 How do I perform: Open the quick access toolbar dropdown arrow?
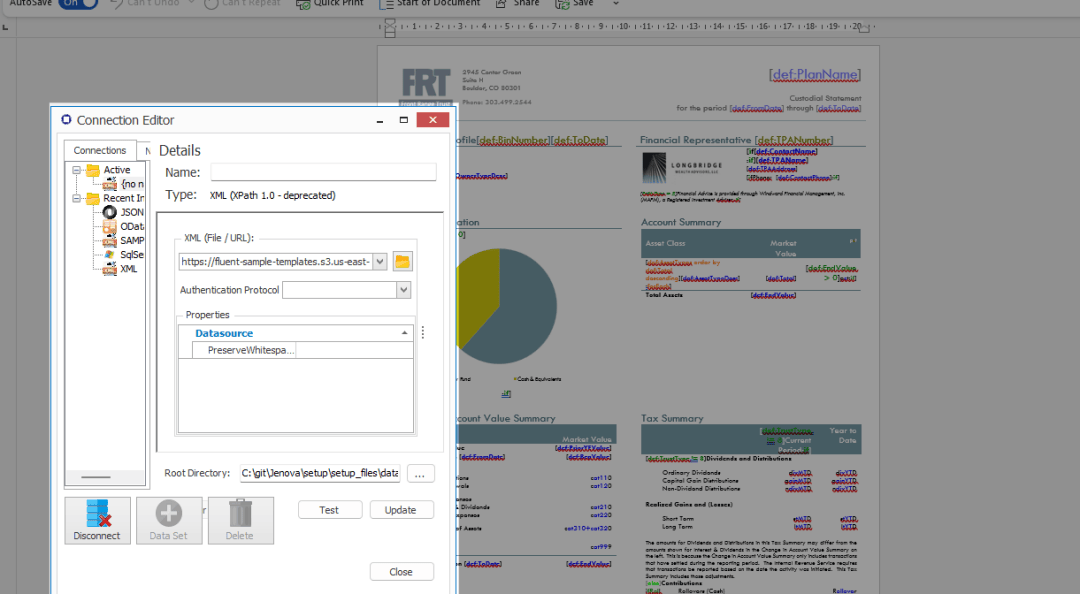click(616, 3)
